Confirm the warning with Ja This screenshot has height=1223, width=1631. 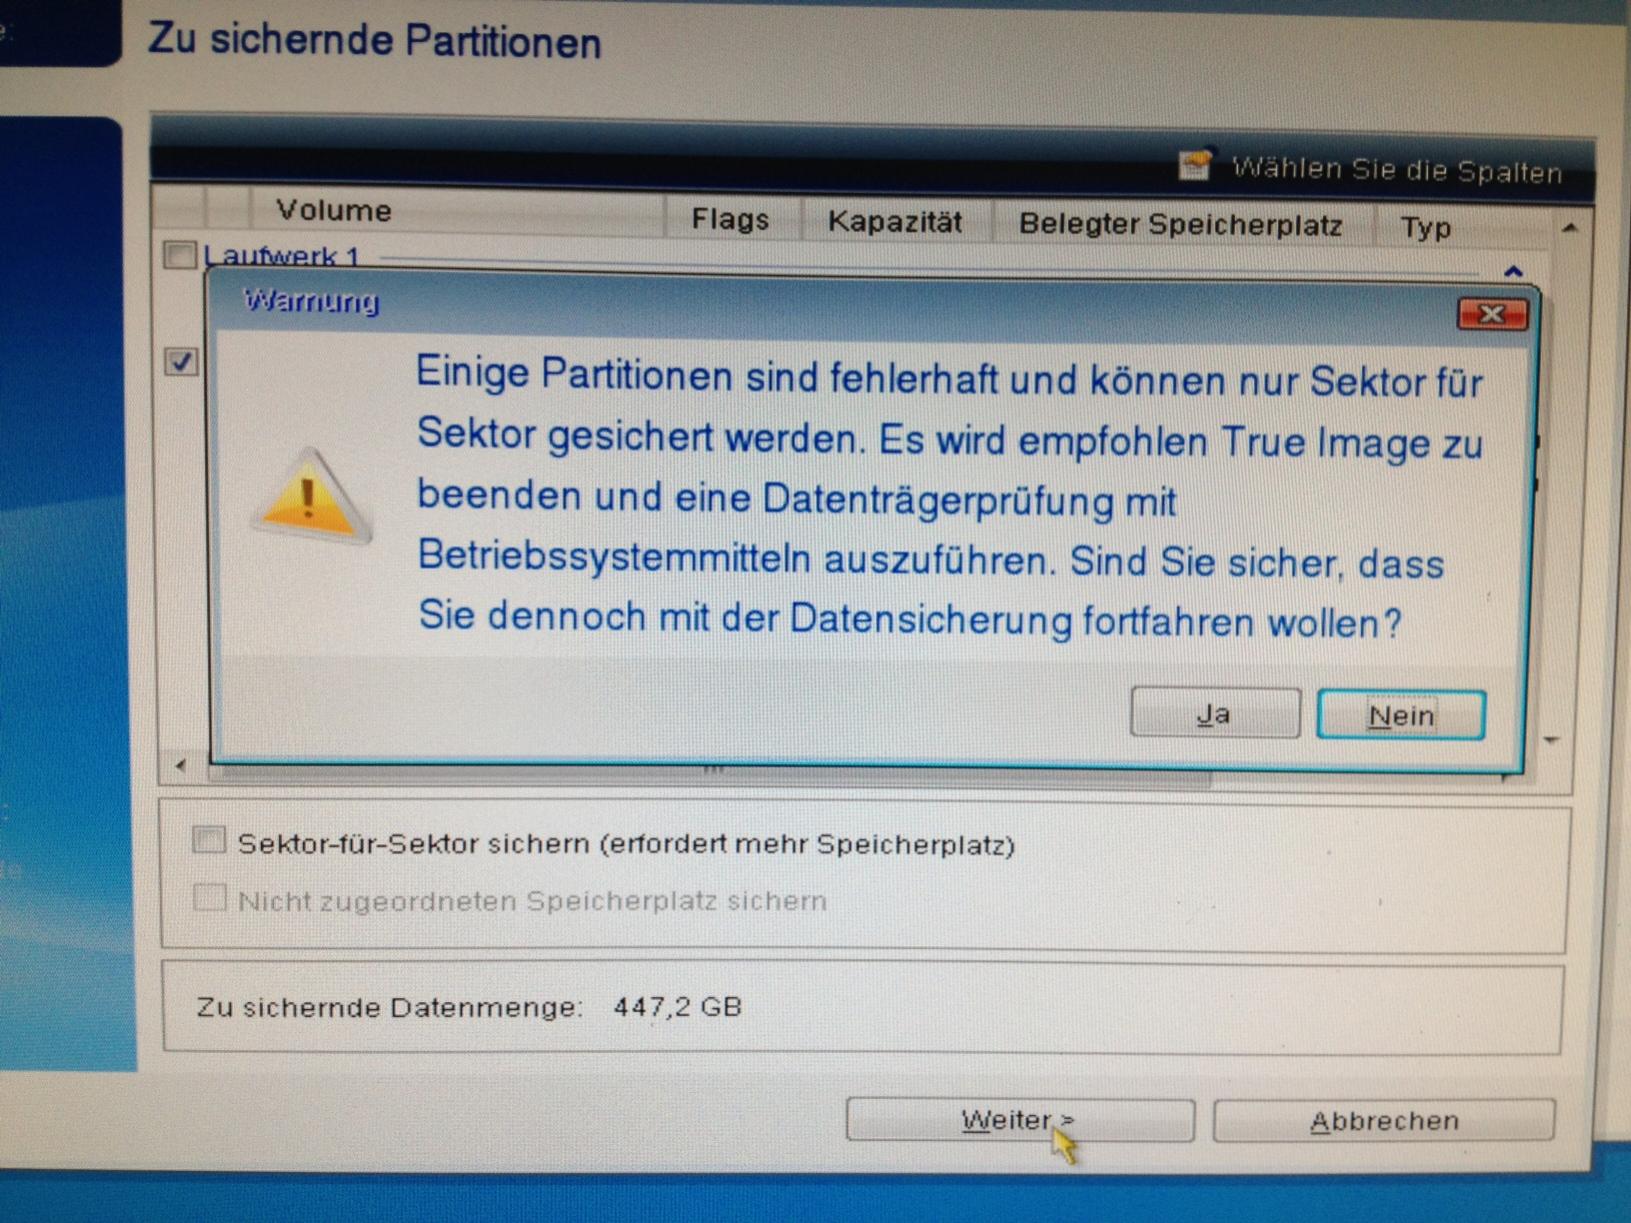coord(1214,713)
